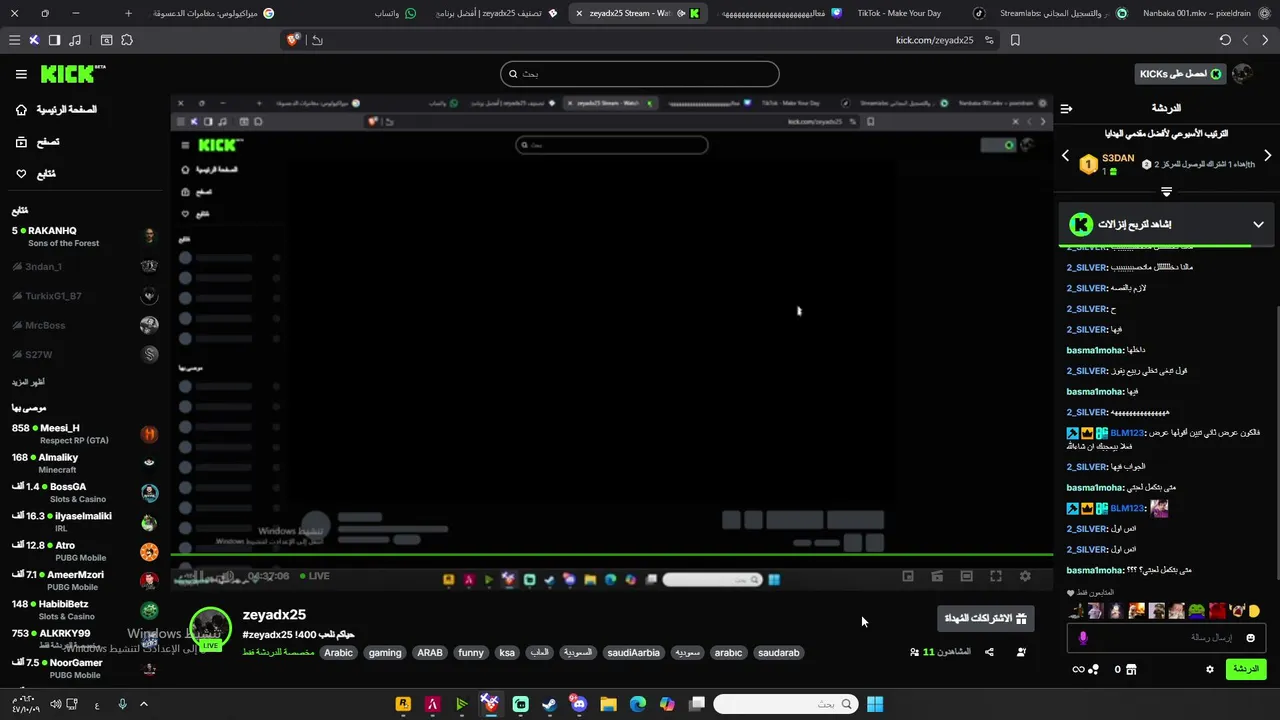Image resolution: width=1280 pixels, height=720 pixels.
Task: Open the channel shop icon
Action: point(1132,669)
